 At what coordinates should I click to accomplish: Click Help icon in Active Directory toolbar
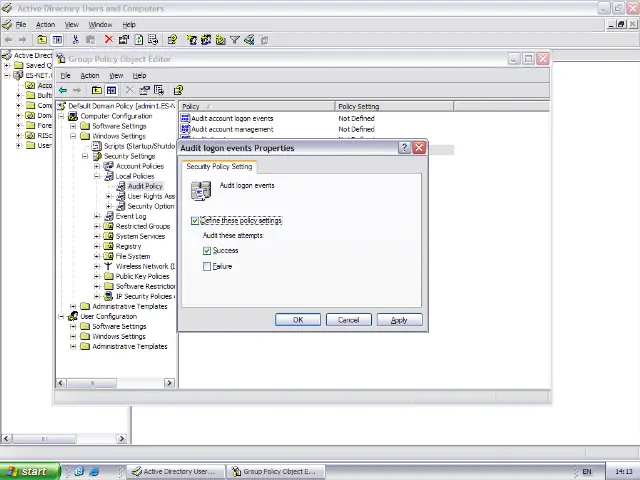pos(172,40)
